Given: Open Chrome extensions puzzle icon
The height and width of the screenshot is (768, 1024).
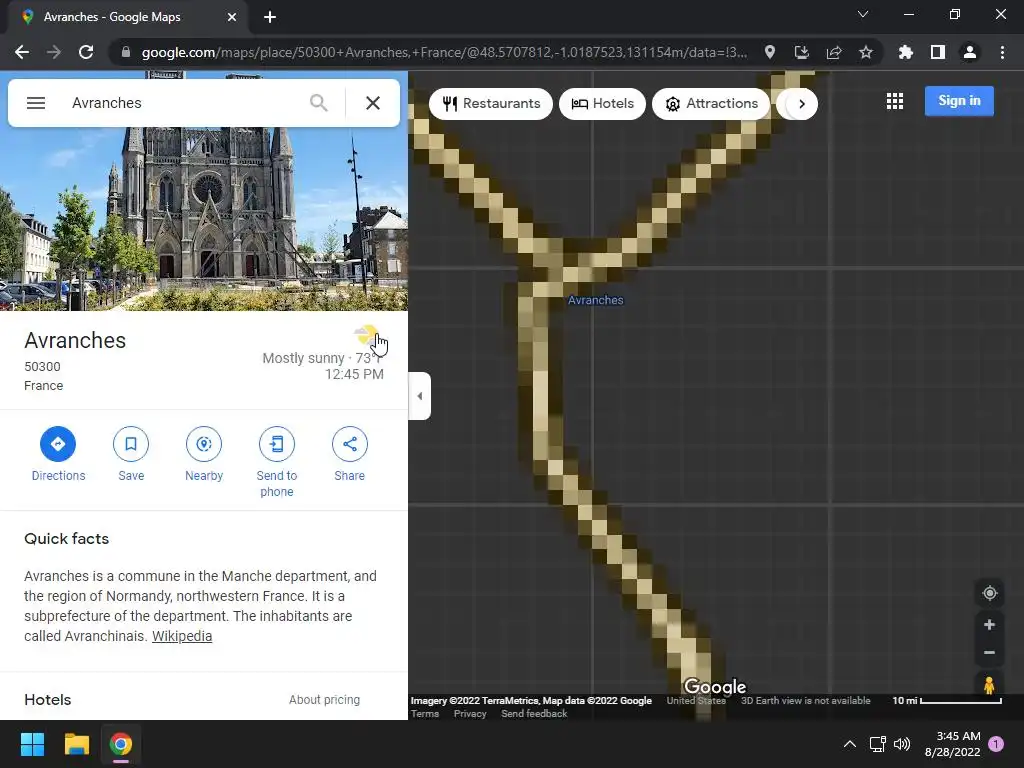Looking at the screenshot, I should pos(906,52).
